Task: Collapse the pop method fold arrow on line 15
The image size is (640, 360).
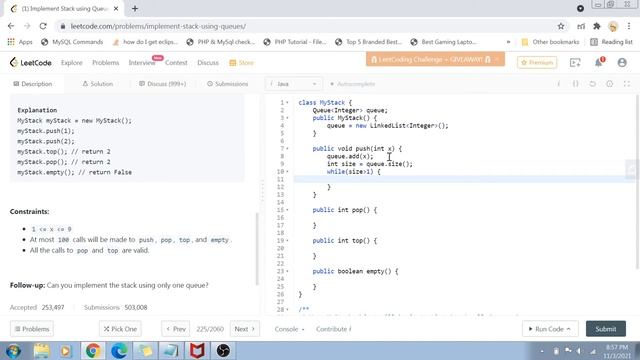Action: click(x=287, y=210)
